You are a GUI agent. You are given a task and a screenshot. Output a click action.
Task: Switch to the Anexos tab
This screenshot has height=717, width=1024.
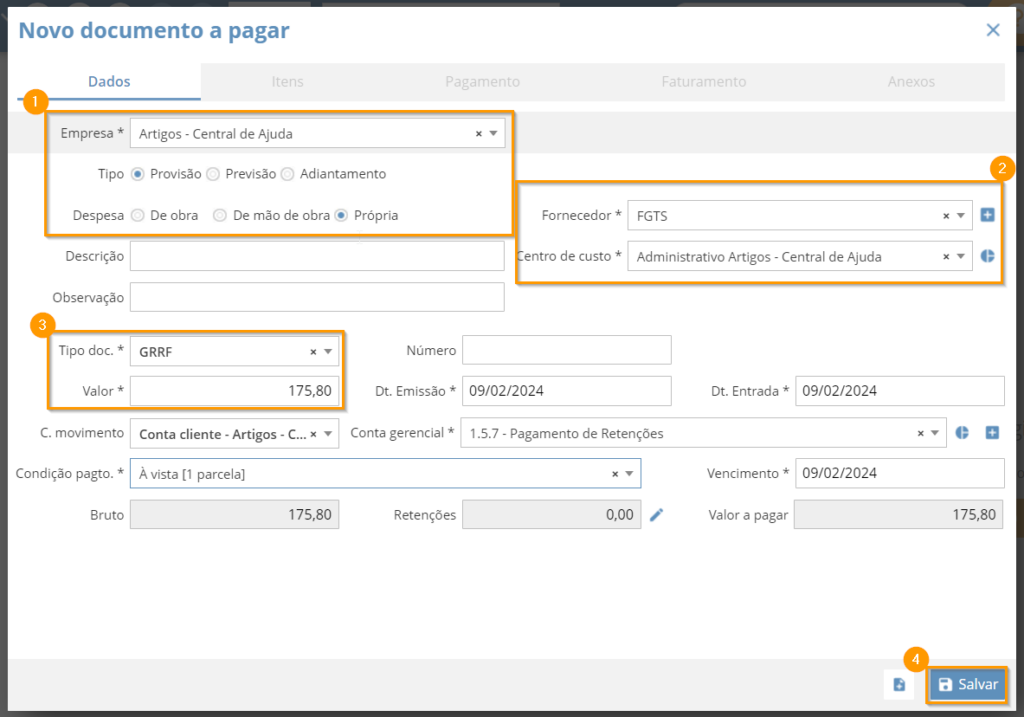(x=911, y=82)
